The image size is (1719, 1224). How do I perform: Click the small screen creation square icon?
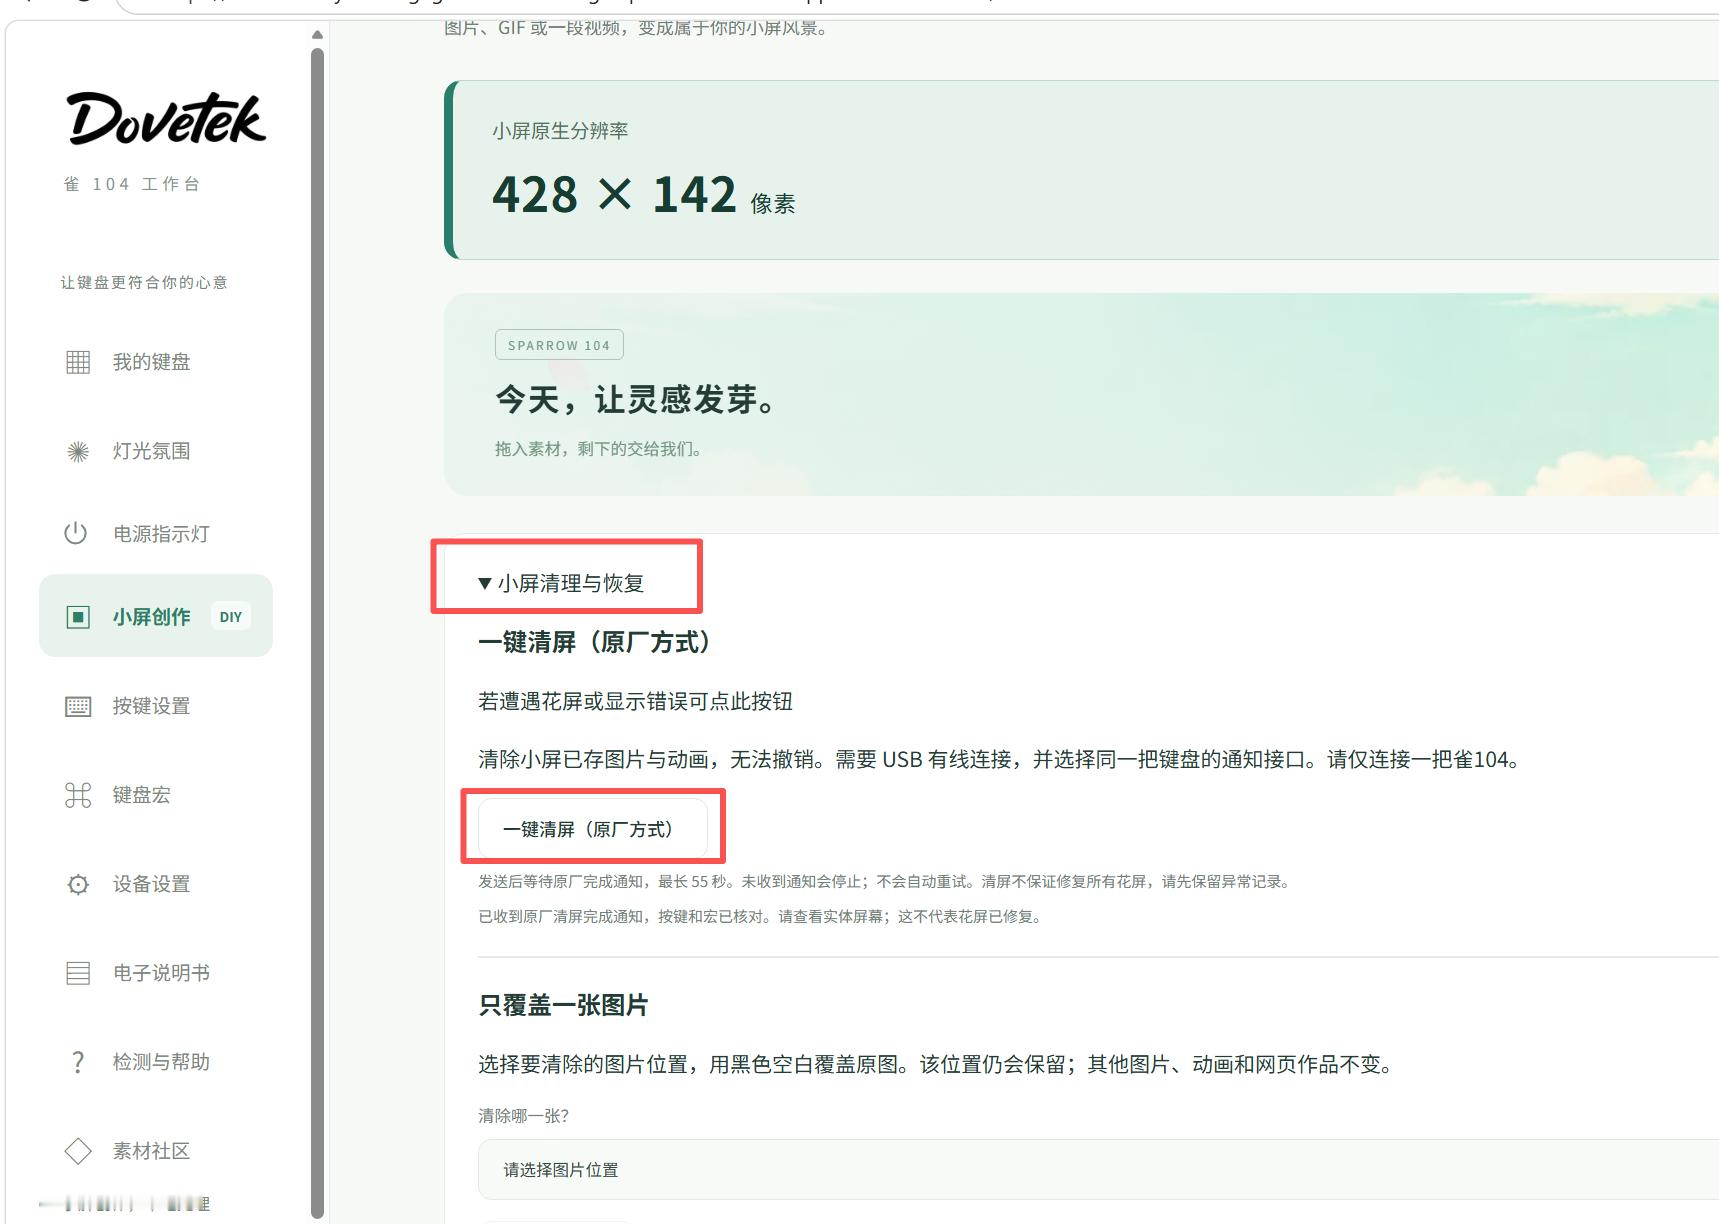pos(78,617)
